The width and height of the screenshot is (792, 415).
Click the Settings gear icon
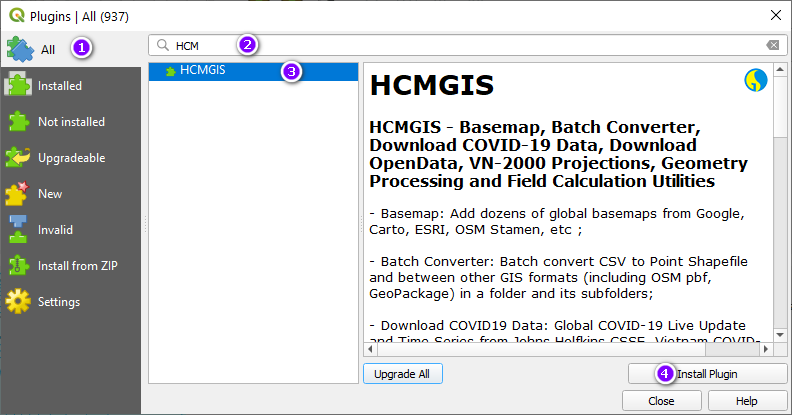pyautogui.click(x=18, y=301)
